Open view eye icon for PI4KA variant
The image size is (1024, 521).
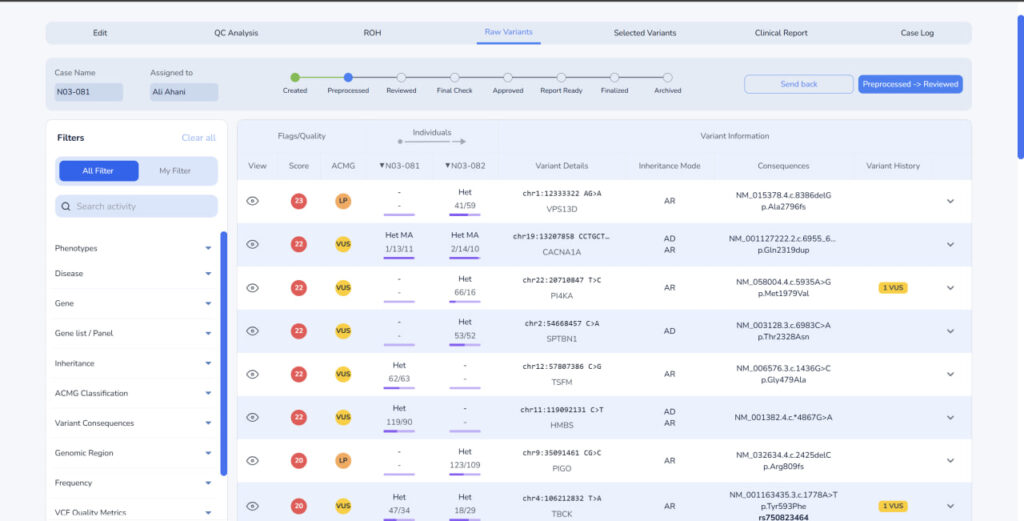(253, 288)
